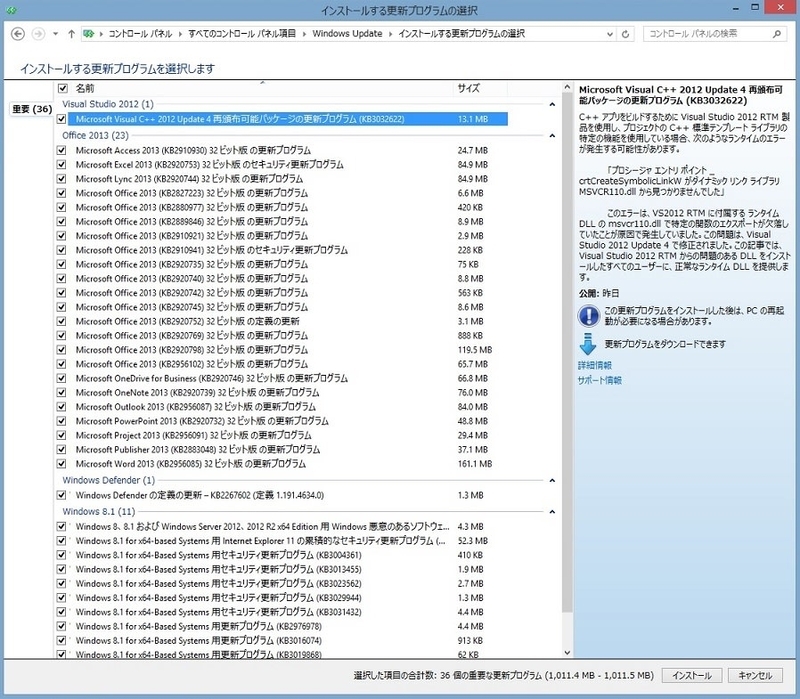Collapse the Visual Studio 2012 group
Screen dimensions: 800x699
(552, 105)
